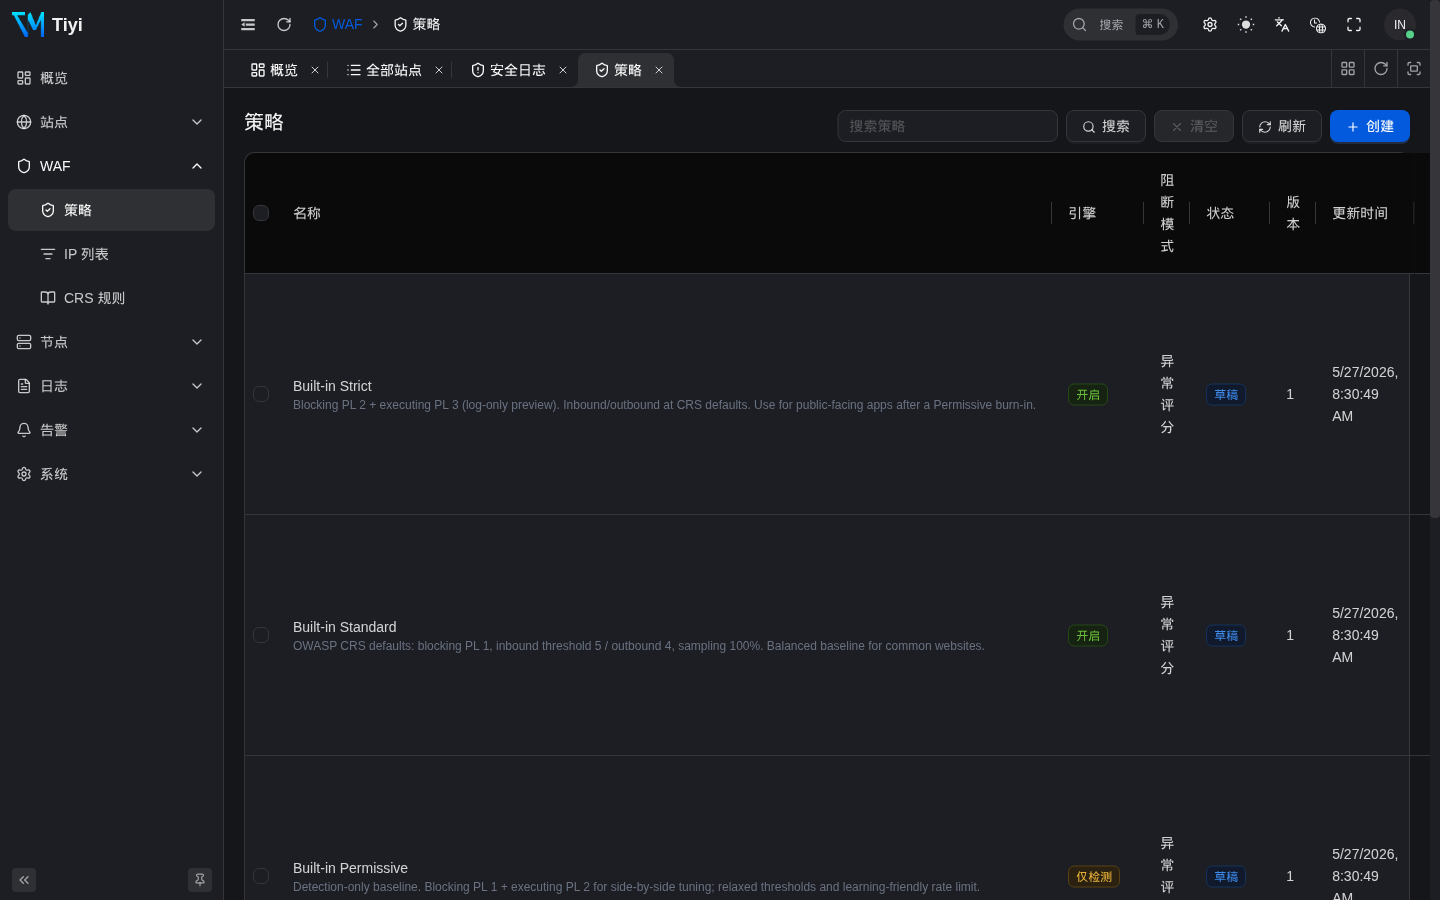Toggle the sidebar menu hamburger icon
The height and width of the screenshot is (900, 1440).
coord(248,24)
